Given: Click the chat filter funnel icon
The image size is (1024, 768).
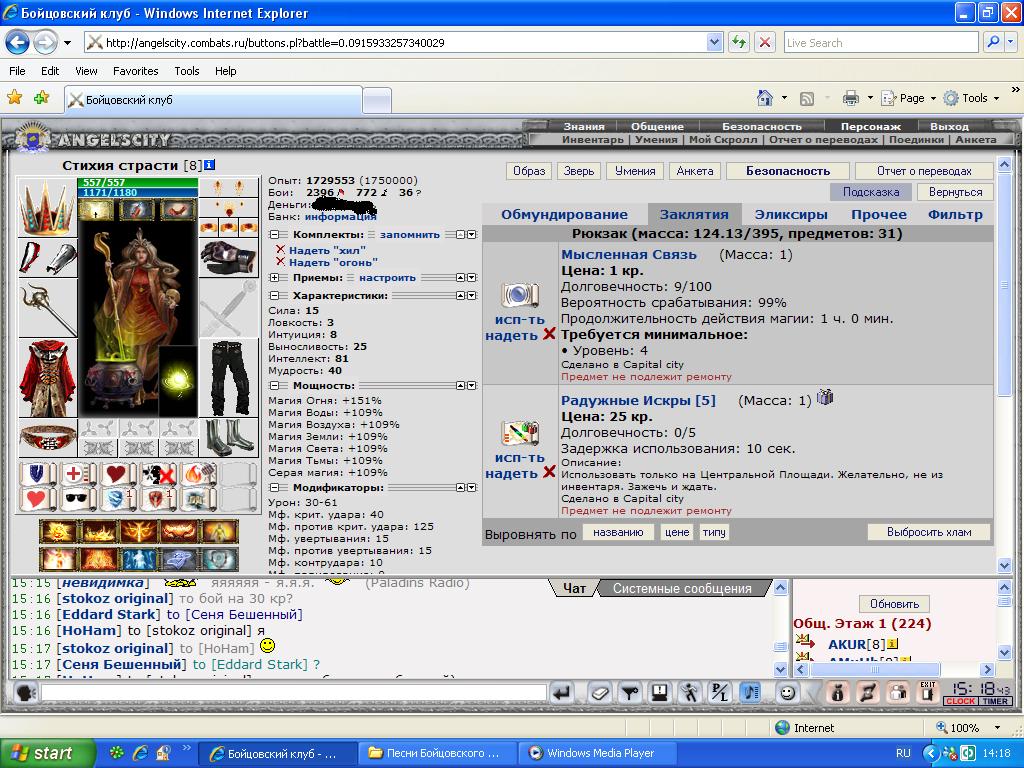Looking at the screenshot, I should tap(630, 692).
